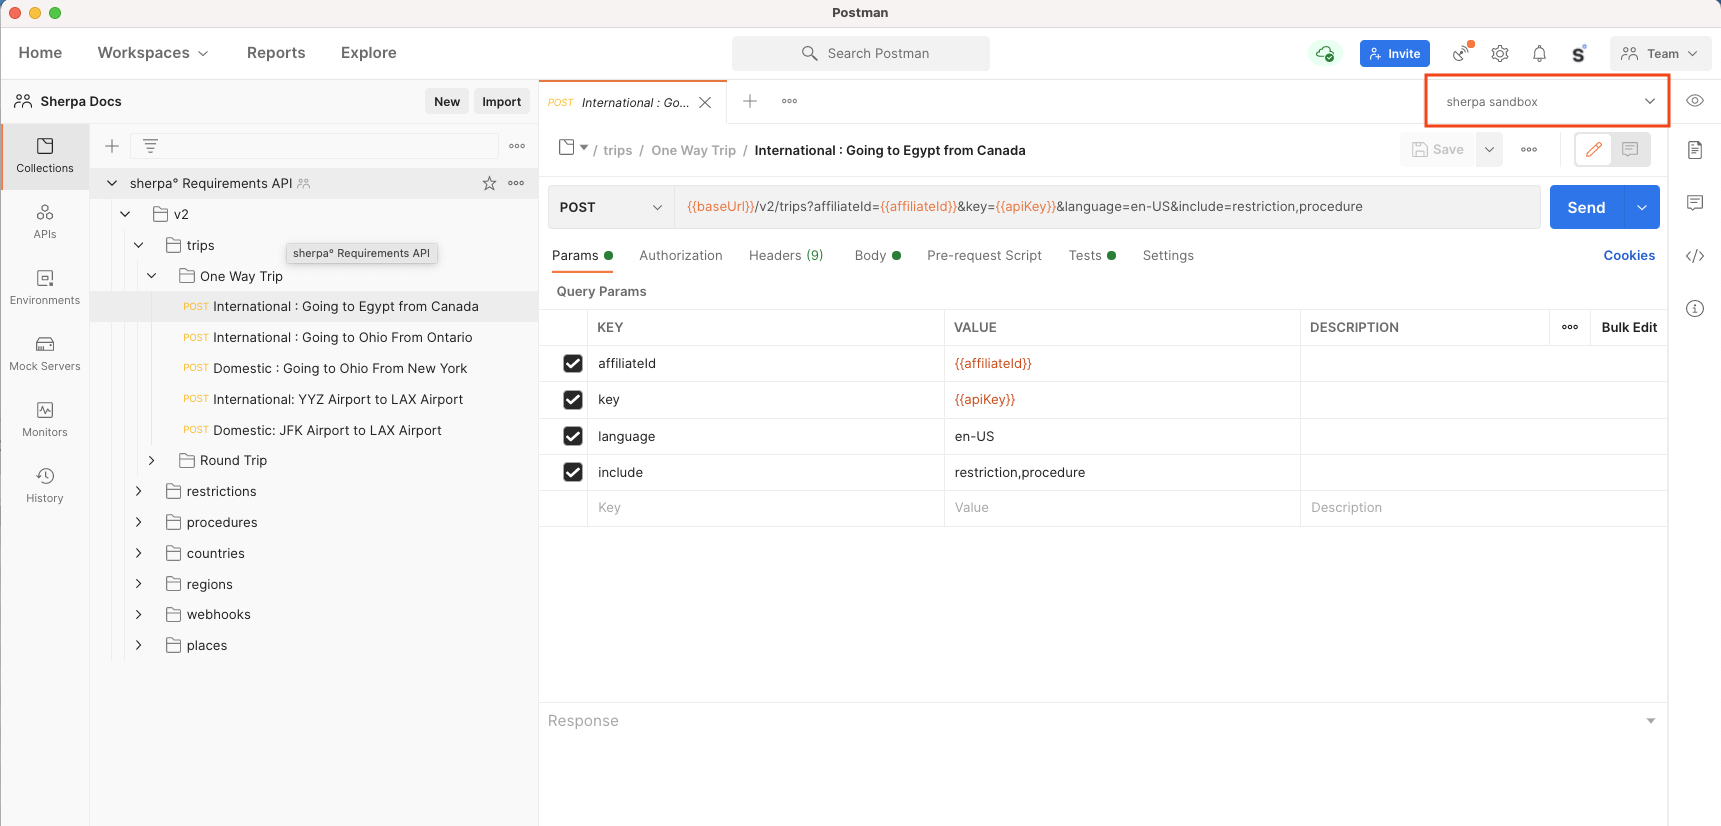Screen dimensions: 1721x826
Task: Collapse the v2 folder
Action: 125,214
